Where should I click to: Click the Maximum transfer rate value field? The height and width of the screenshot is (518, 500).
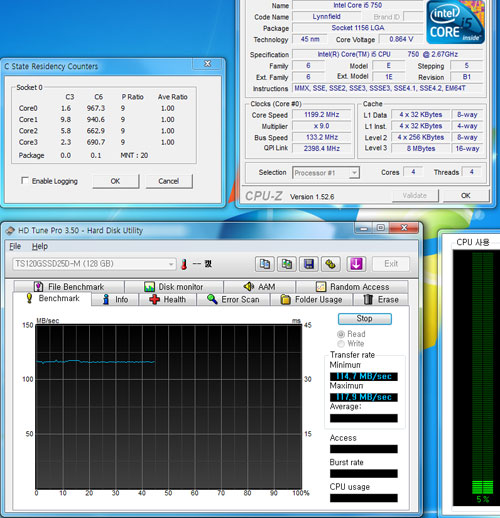coord(364,397)
